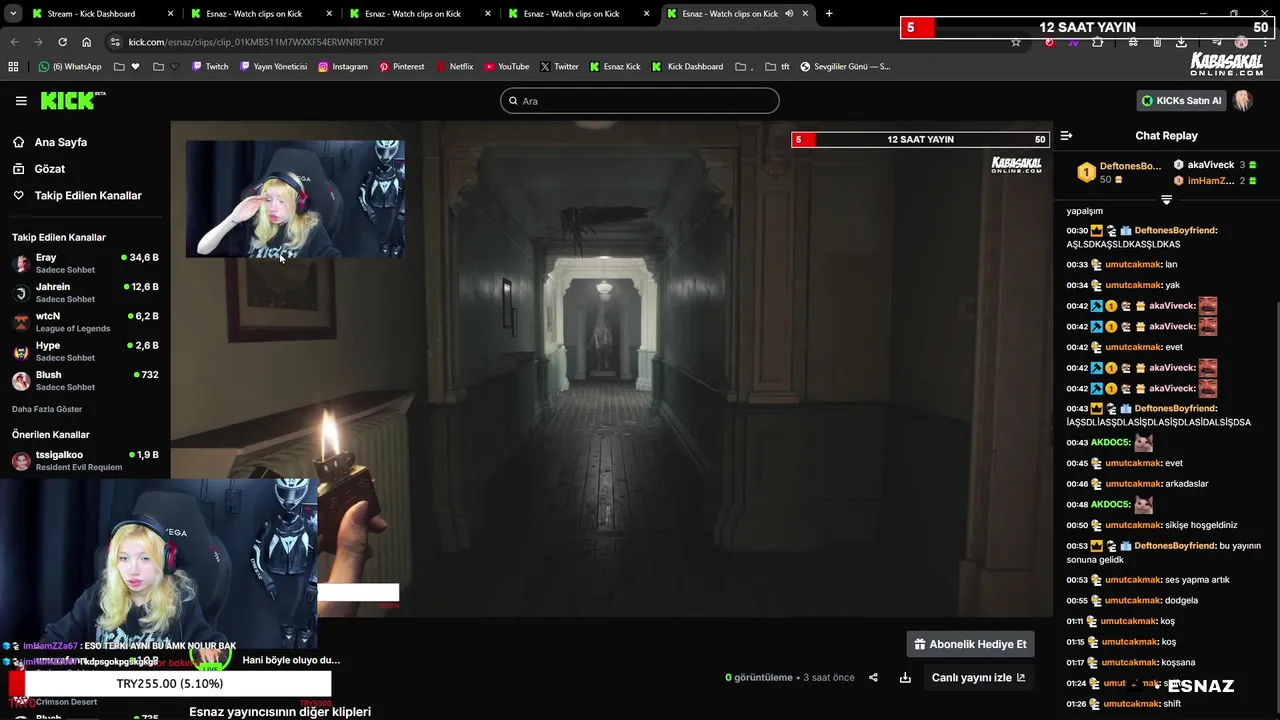Click Esnaz yayıncısının diğer klipleri heading
This screenshot has width=1280, height=720.
pyautogui.click(x=280, y=711)
